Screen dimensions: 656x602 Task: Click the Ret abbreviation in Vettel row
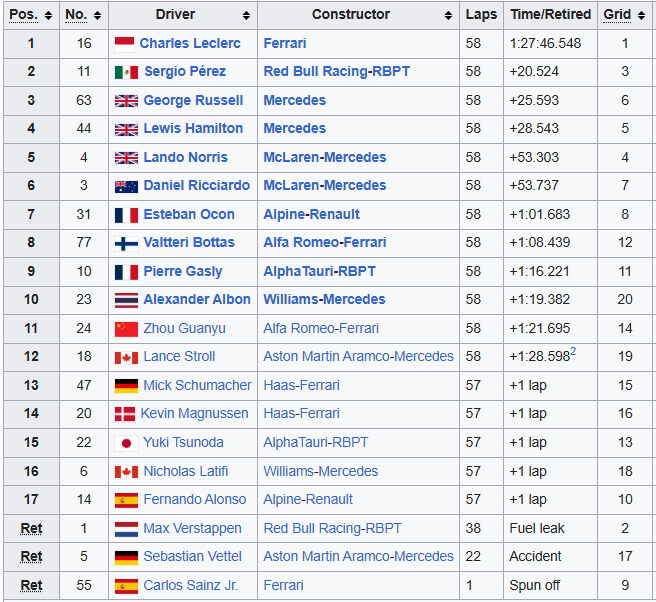coord(31,556)
